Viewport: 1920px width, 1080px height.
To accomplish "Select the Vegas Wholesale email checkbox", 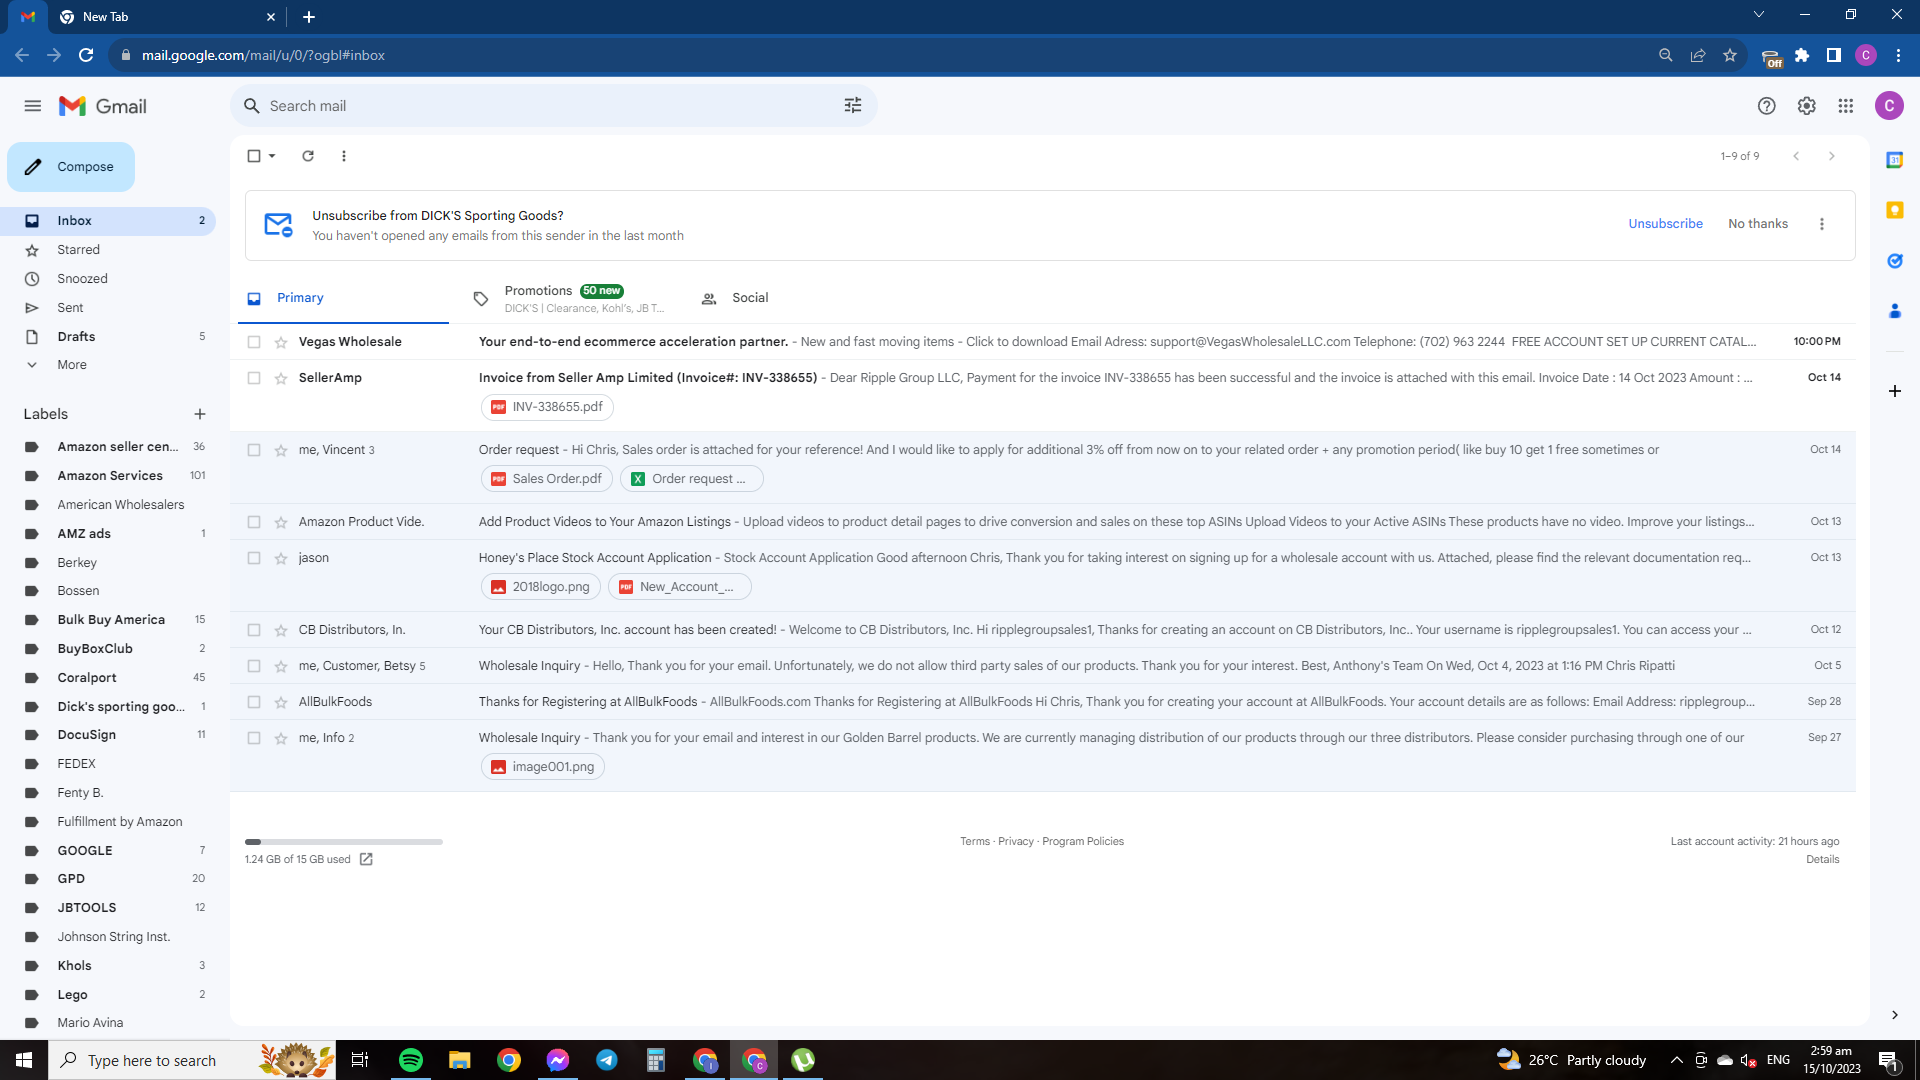I will coord(254,342).
